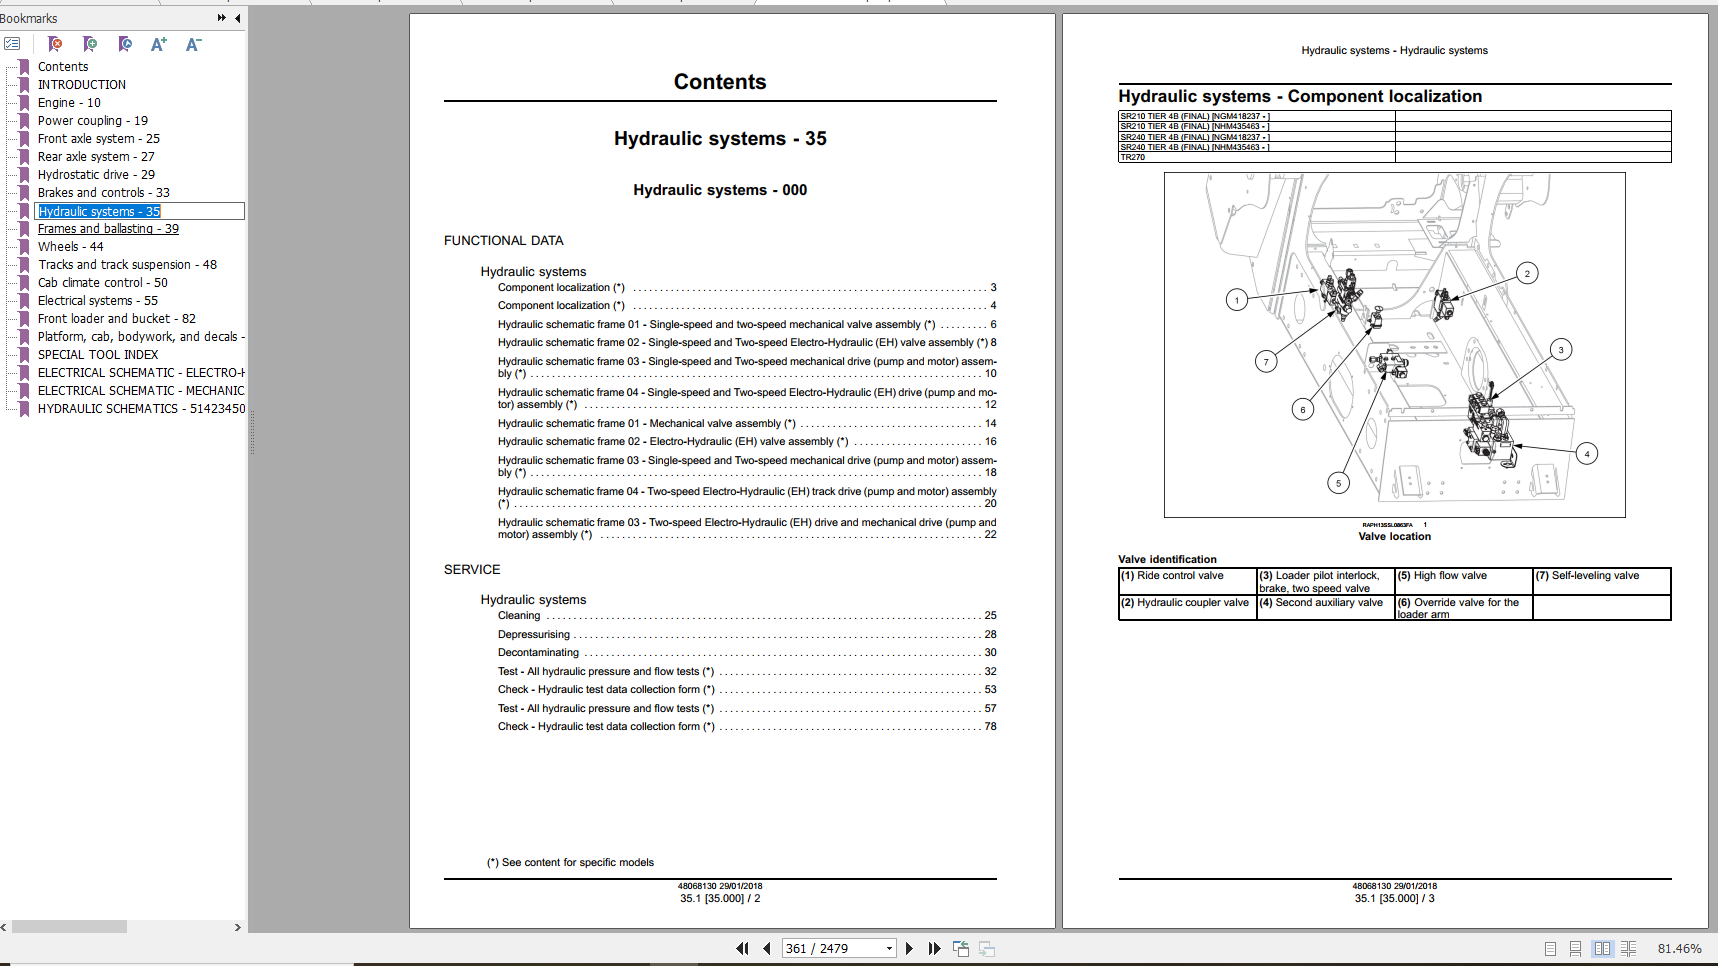The width and height of the screenshot is (1718, 966).
Task: Open 'Check - Hydraulic test data collection form' page 53
Action: click(x=747, y=690)
